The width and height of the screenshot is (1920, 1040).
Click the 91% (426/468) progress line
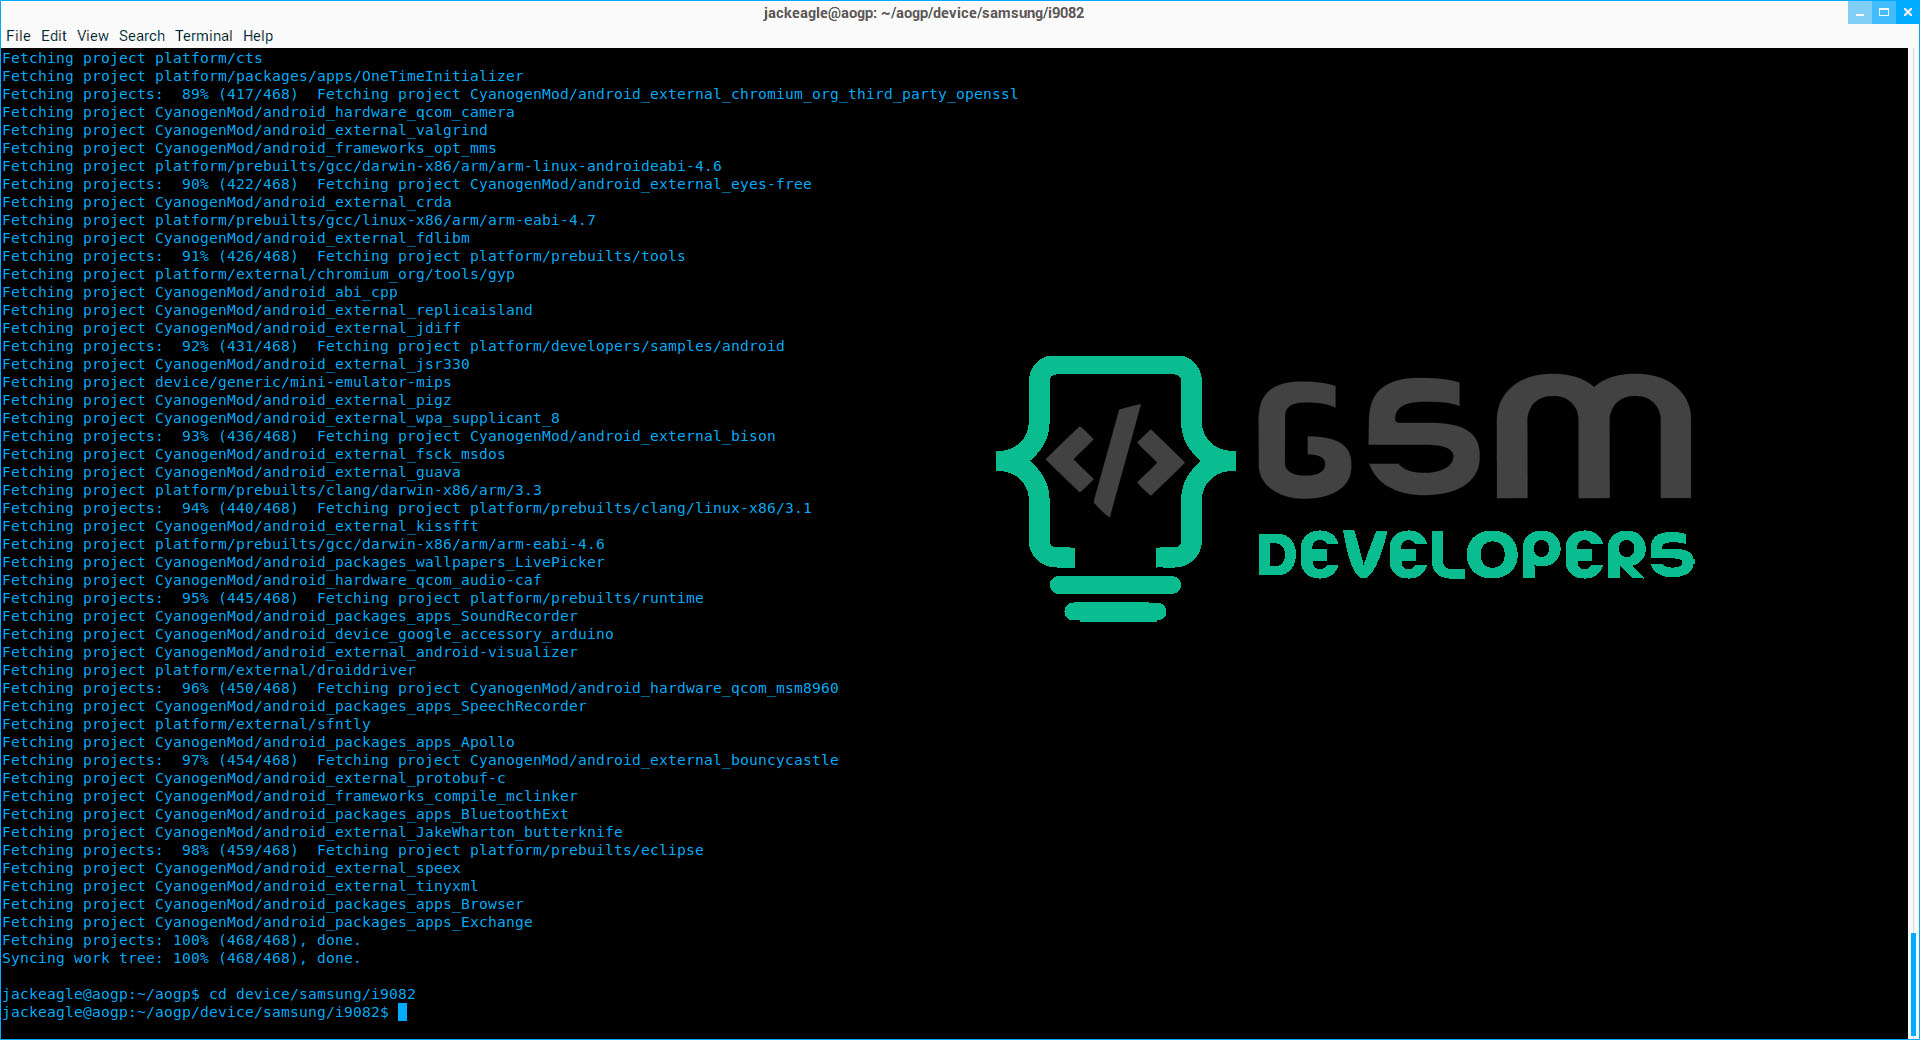point(344,257)
